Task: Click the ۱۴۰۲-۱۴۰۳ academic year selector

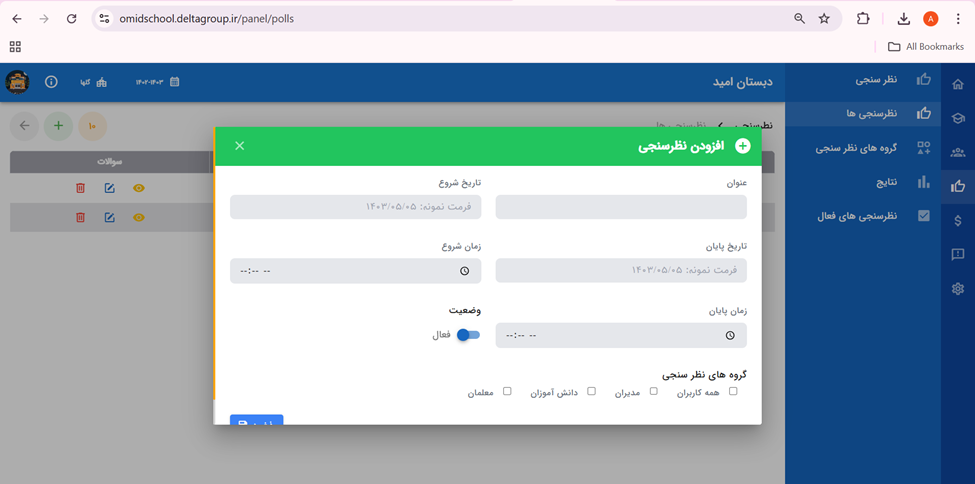Action: pos(149,82)
